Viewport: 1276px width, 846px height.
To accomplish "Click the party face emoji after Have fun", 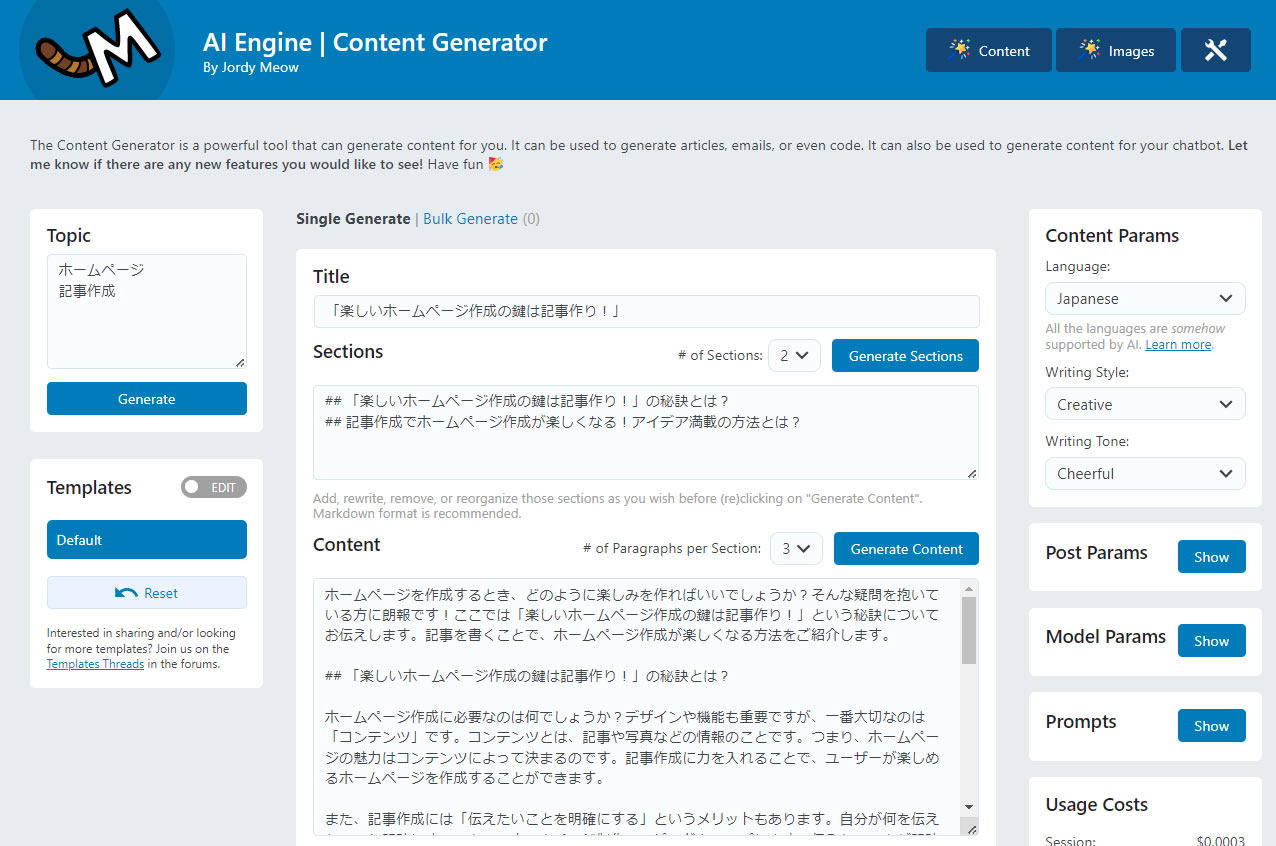I will (495, 164).
